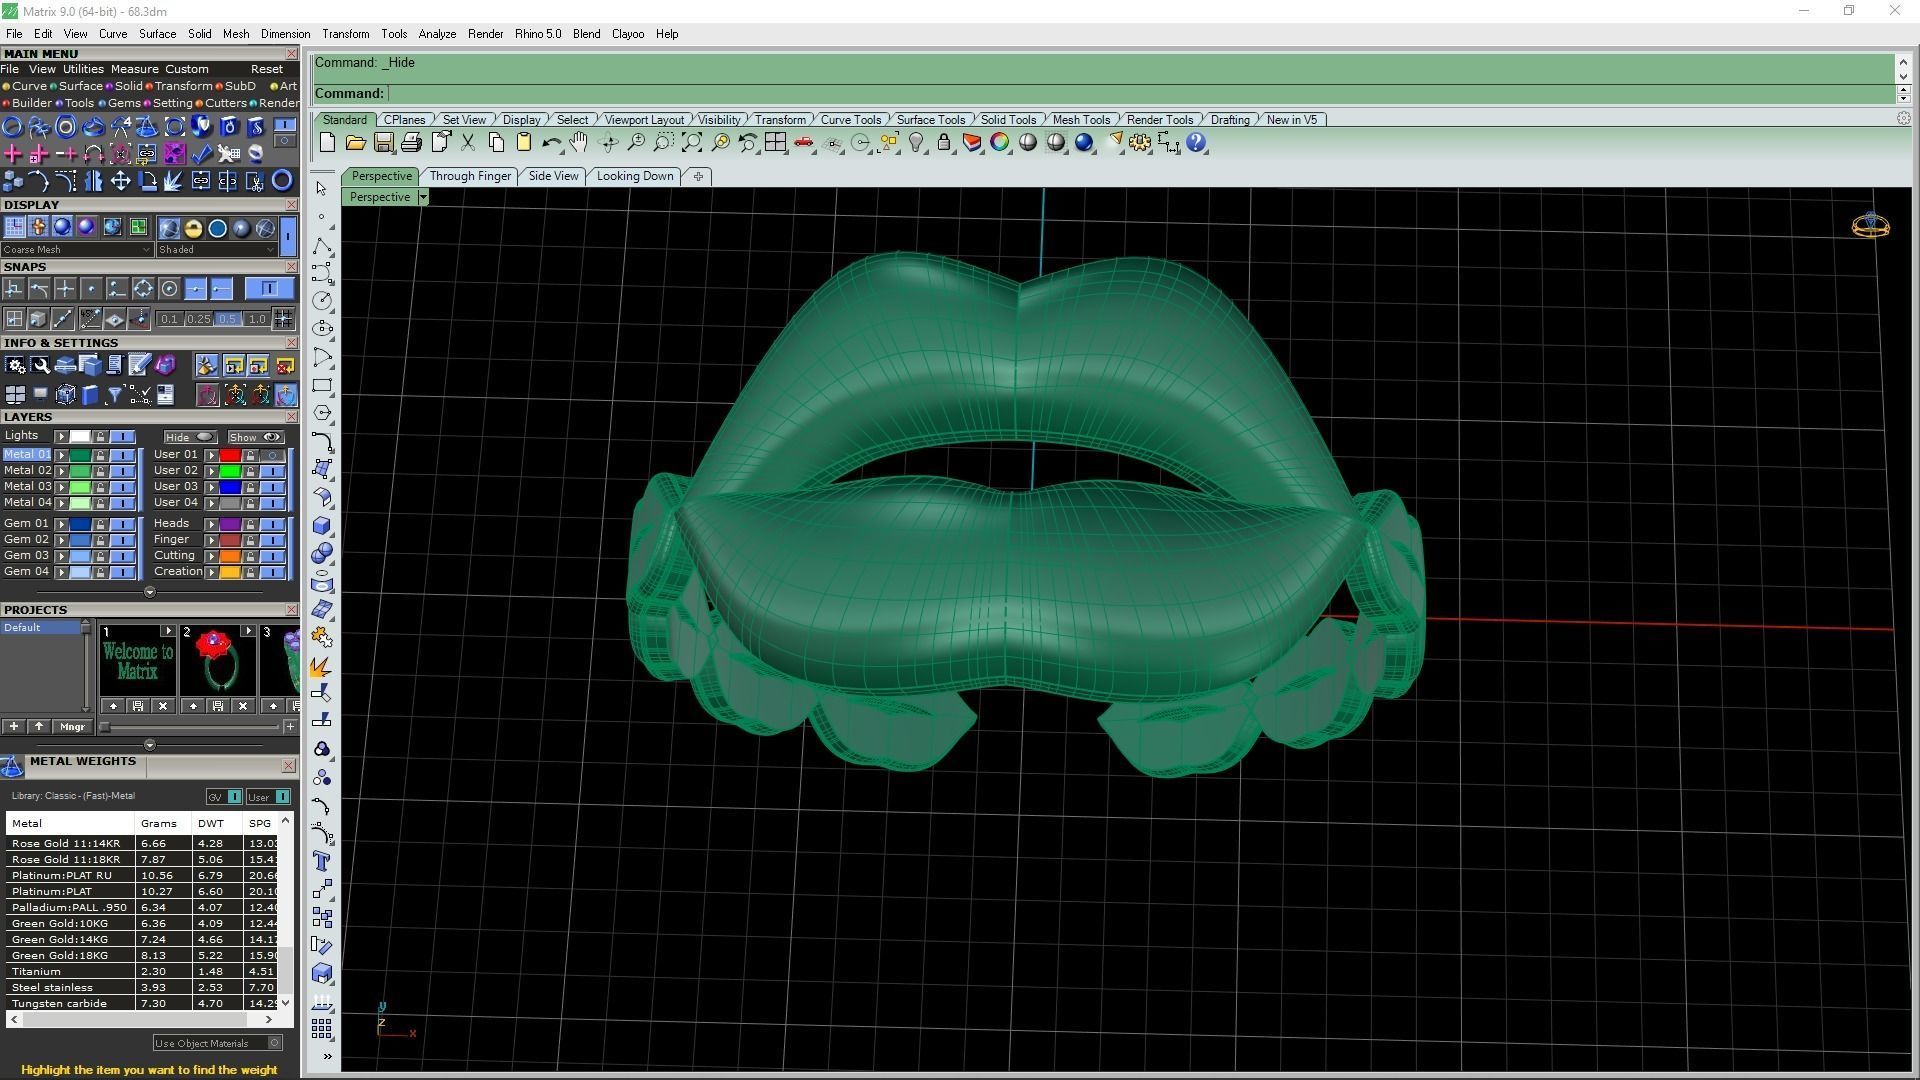Image resolution: width=1920 pixels, height=1080 pixels.
Task: Open the four-viewport layout icon
Action: point(775,143)
